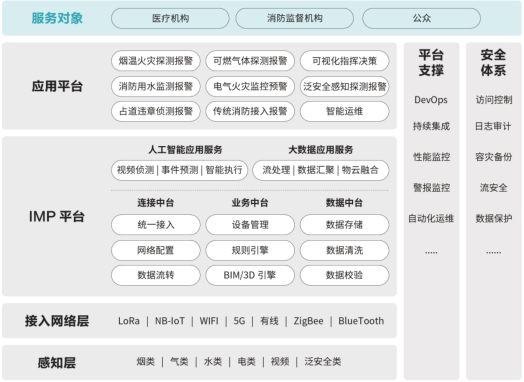Click the 智能运维 pill

pos(345,111)
